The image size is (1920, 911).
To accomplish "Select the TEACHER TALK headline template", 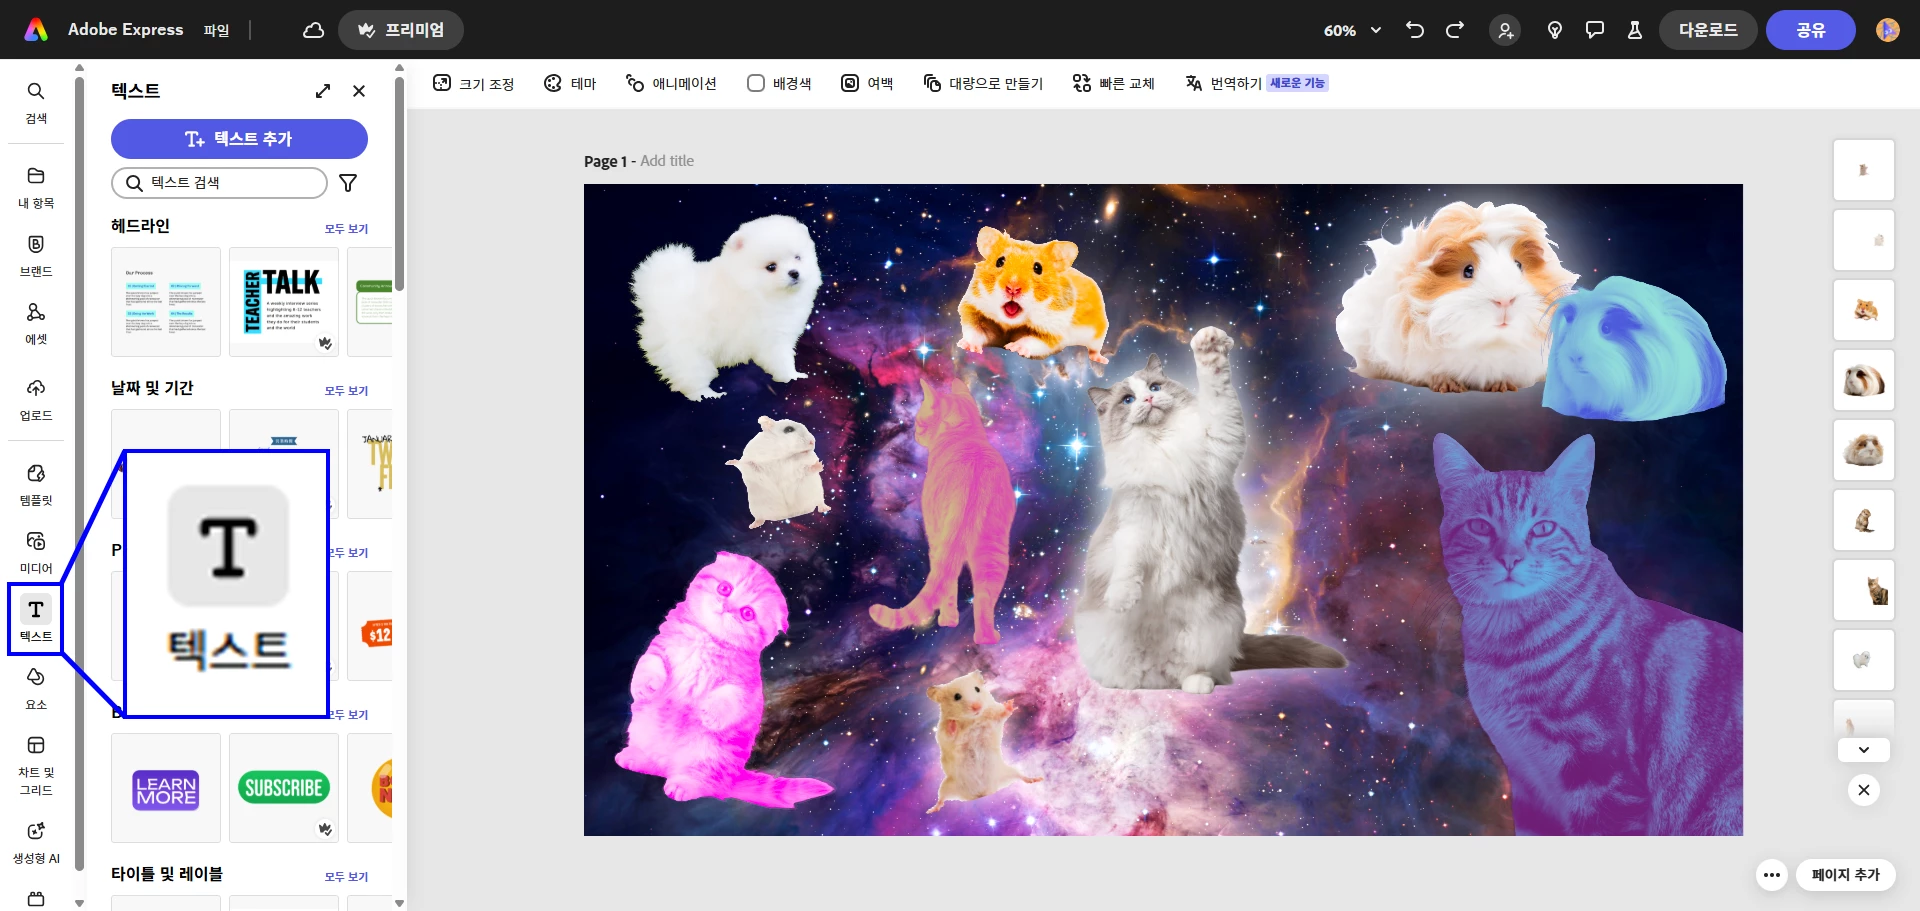I will tap(284, 302).
